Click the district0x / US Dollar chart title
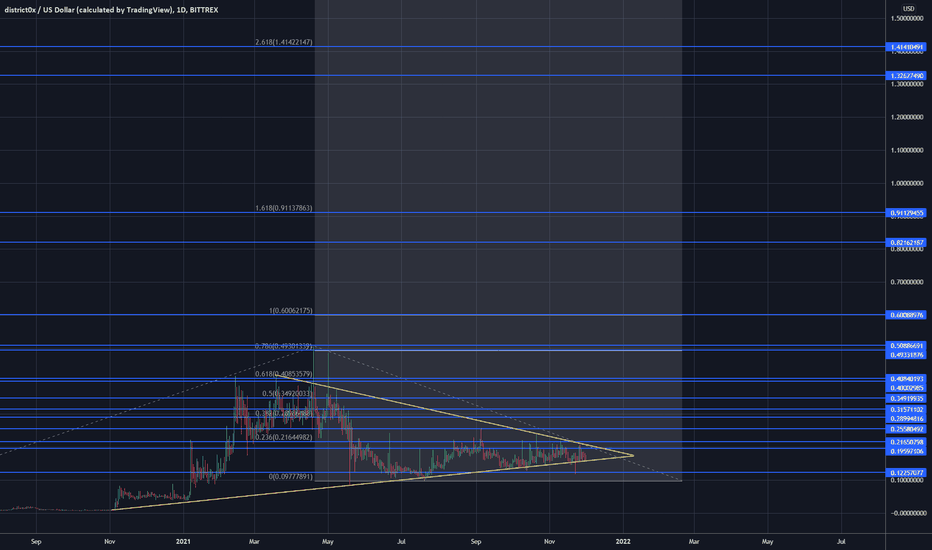This screenshot has width=932, height=550. click(112, 10)
